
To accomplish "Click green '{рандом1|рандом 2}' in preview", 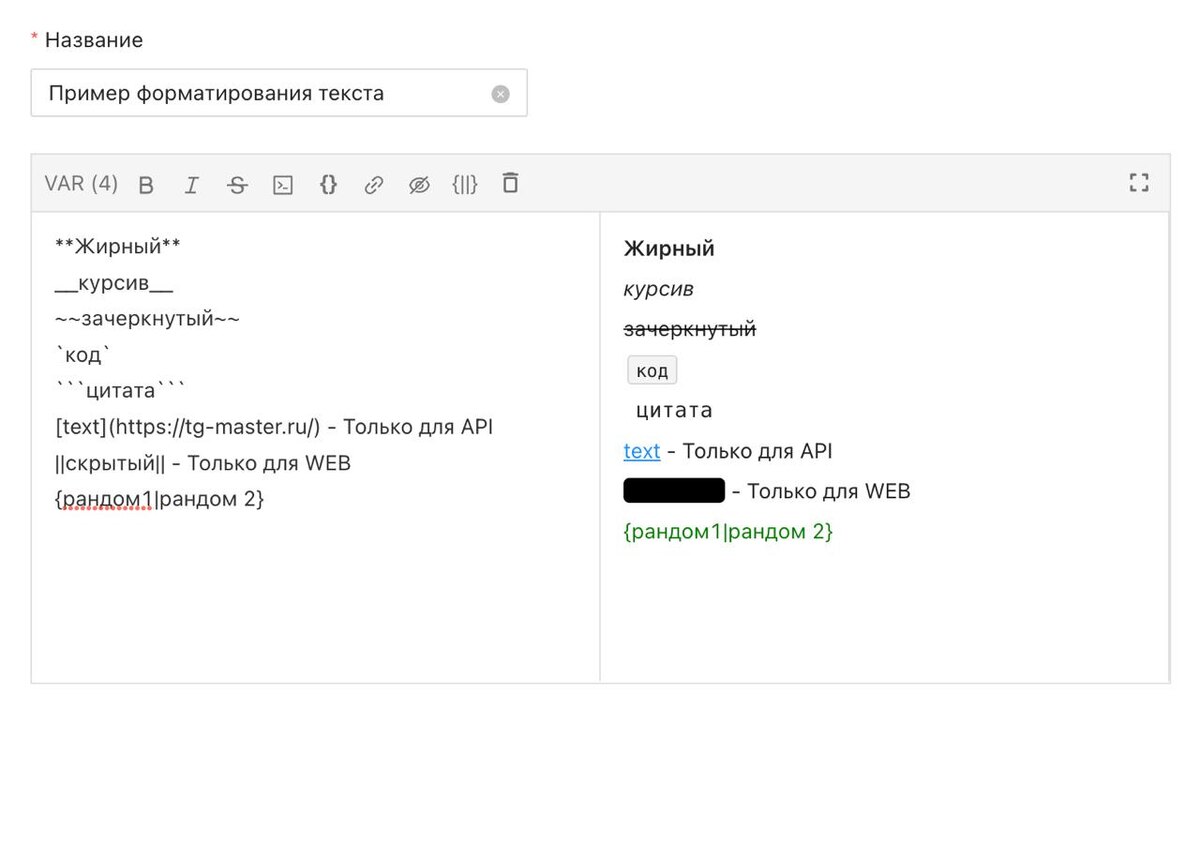I will (x=728, y=531).
